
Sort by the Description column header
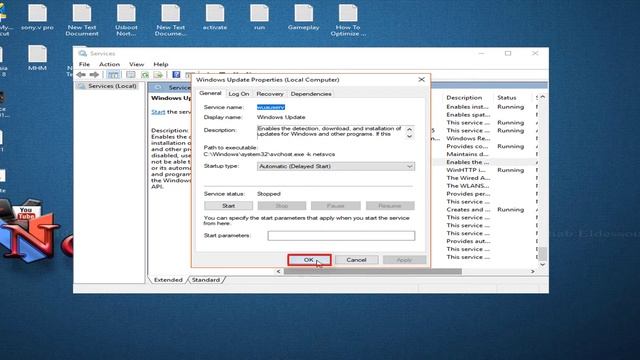click(464, 98)
